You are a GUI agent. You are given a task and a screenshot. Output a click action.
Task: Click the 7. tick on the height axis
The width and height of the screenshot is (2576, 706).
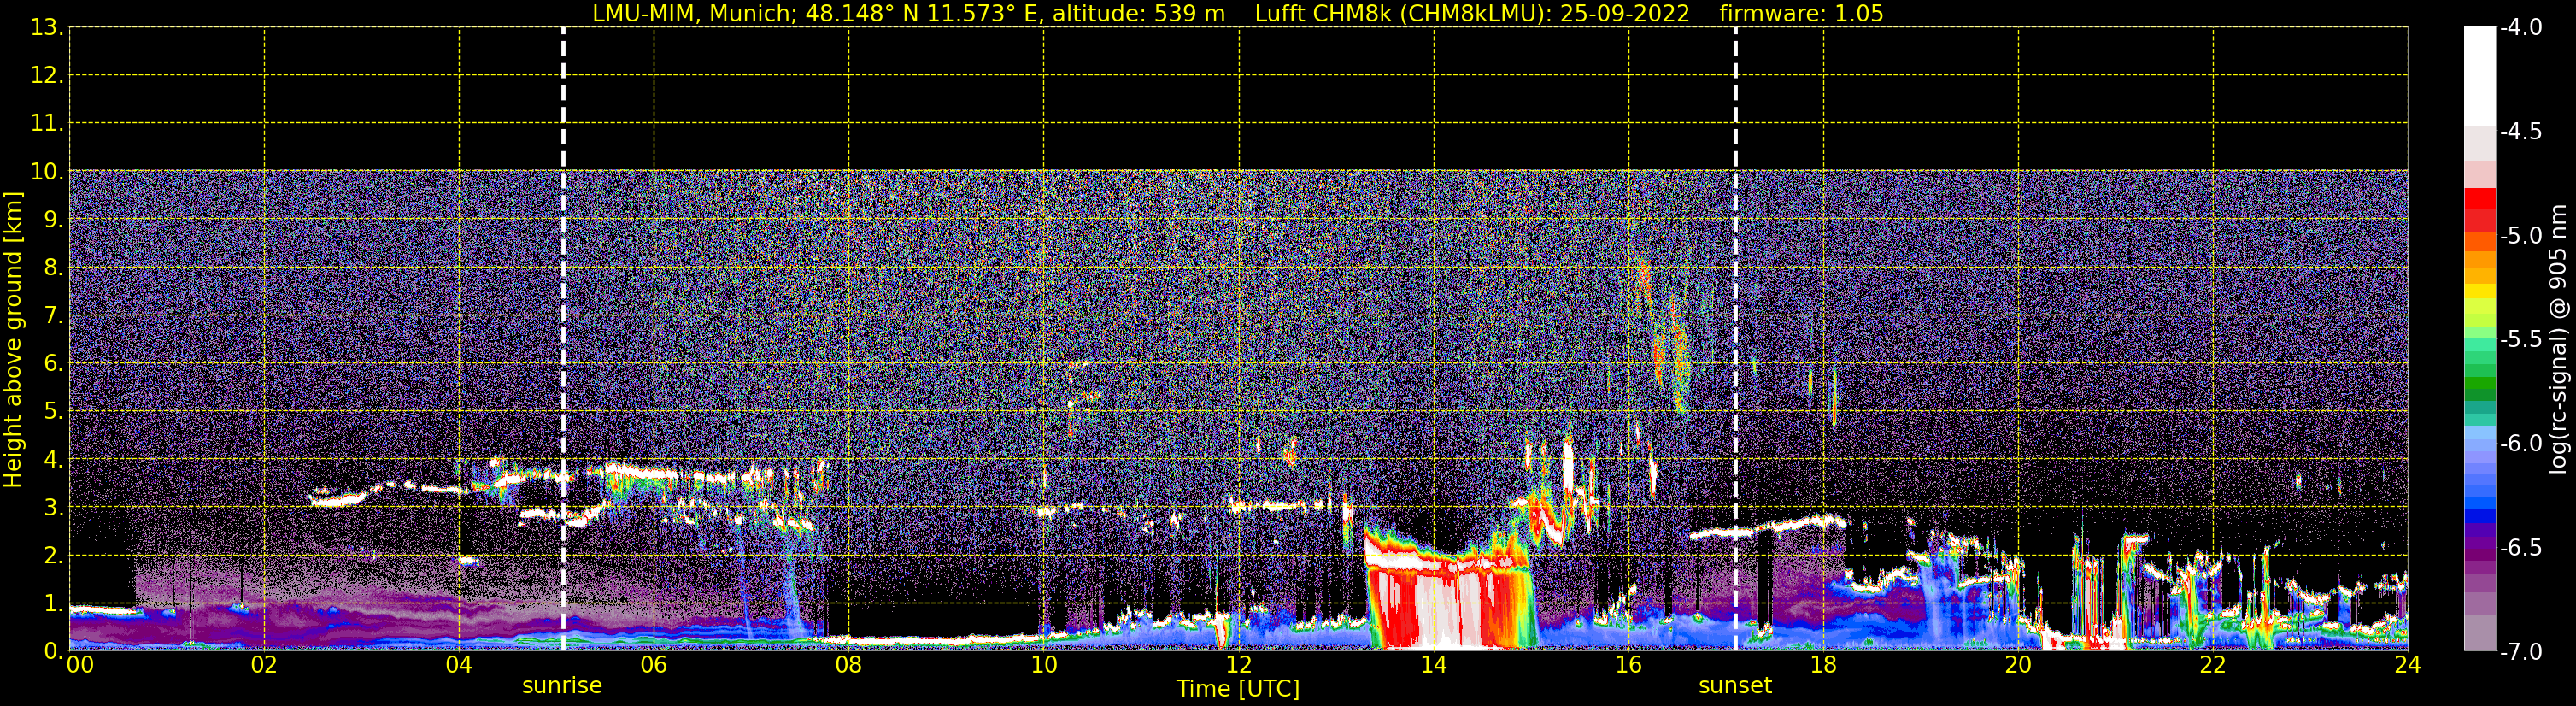tap(53, 316)
